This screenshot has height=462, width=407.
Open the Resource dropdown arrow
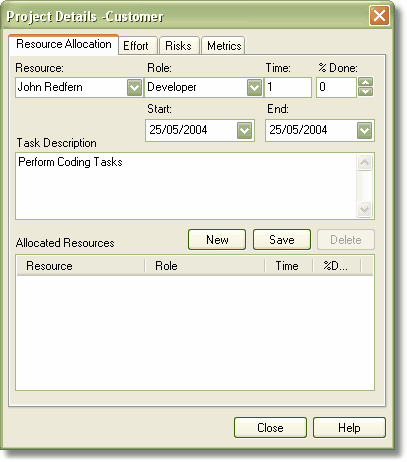pos(134,88)
